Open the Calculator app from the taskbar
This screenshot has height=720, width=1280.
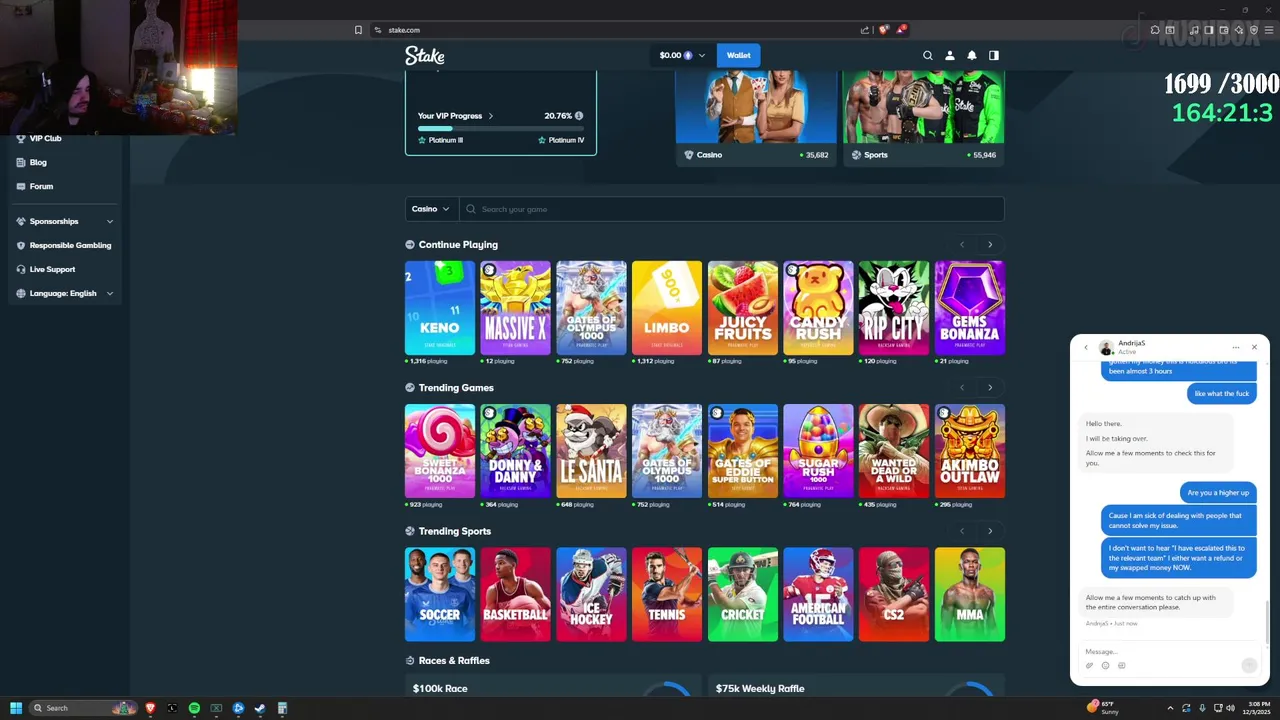pos(282,708)
